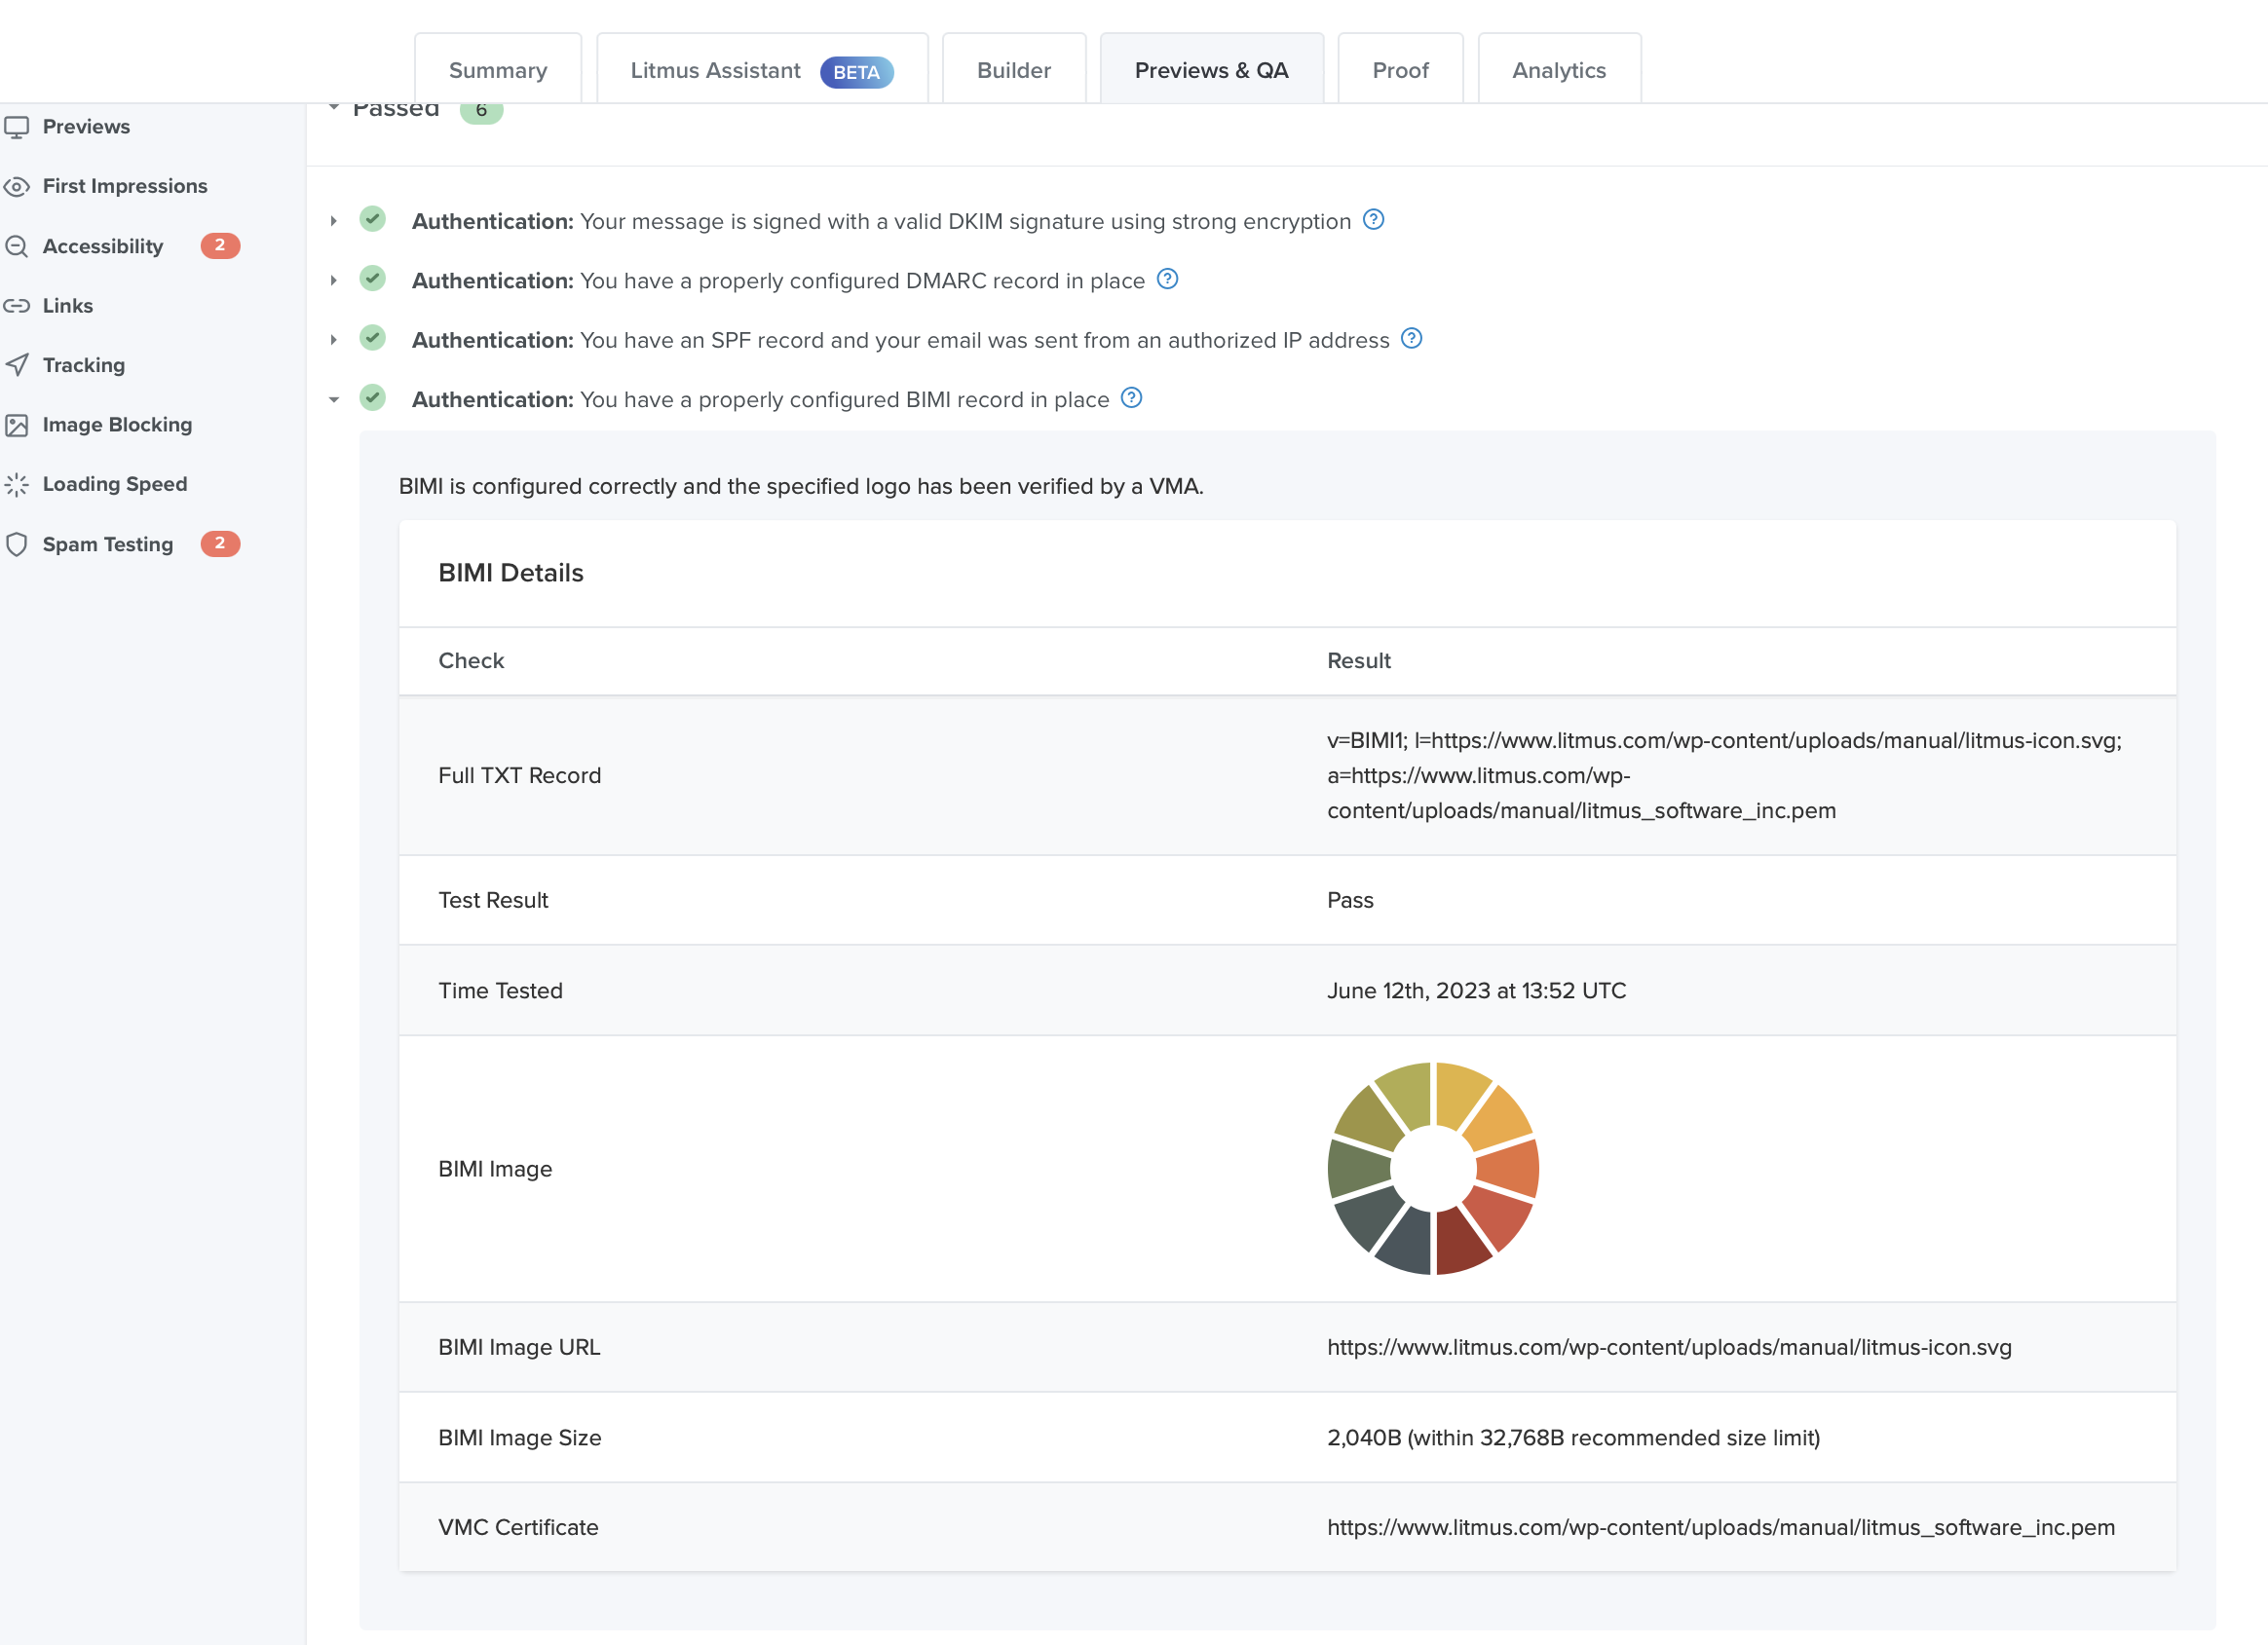2268x1645 pixels.
Task: Click the Image Blocking picture icon
Action: pyautogui.click(x=17, y=425)
